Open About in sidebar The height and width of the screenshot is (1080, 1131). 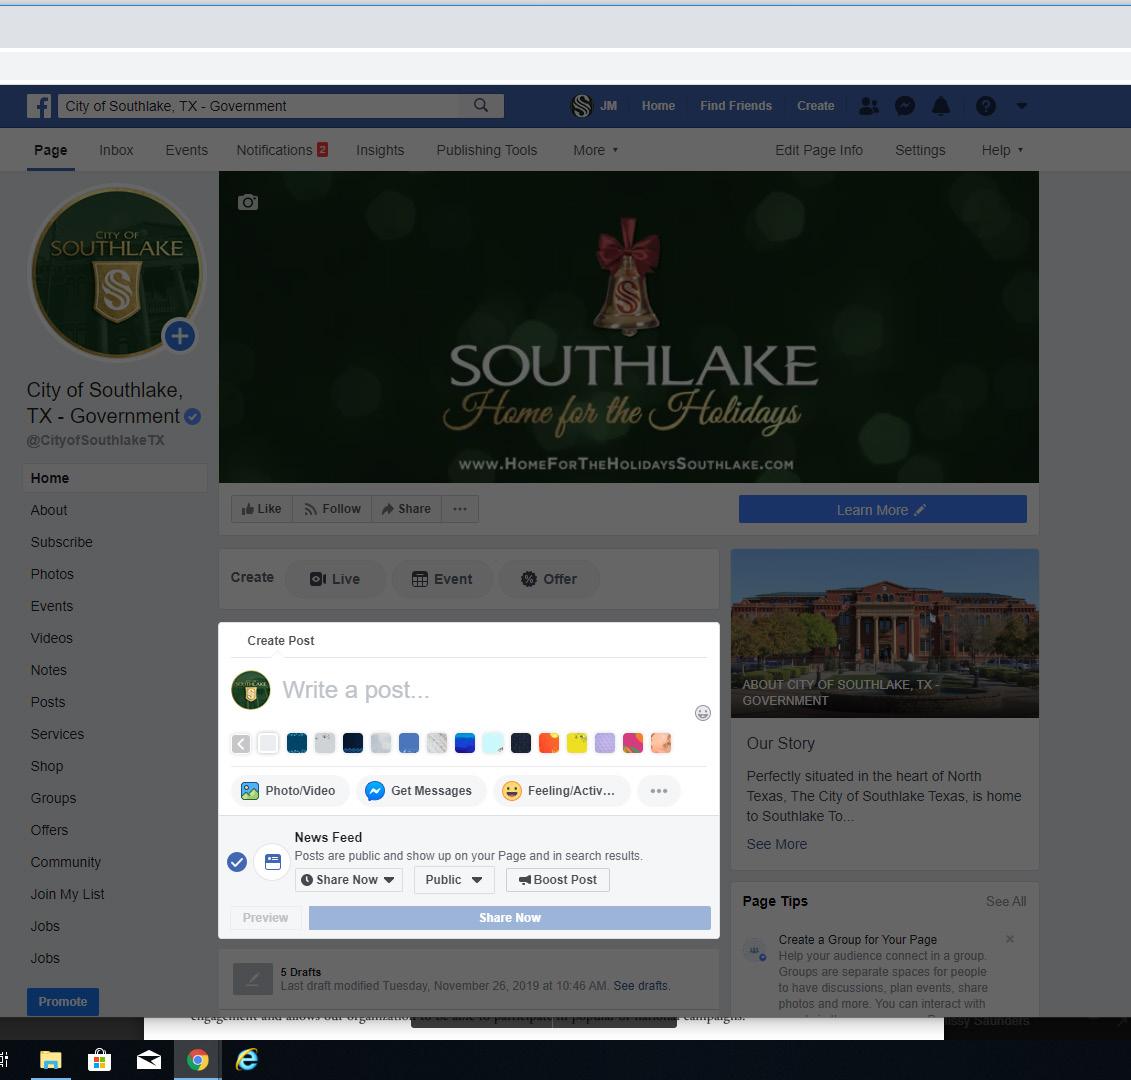point(49,510)
